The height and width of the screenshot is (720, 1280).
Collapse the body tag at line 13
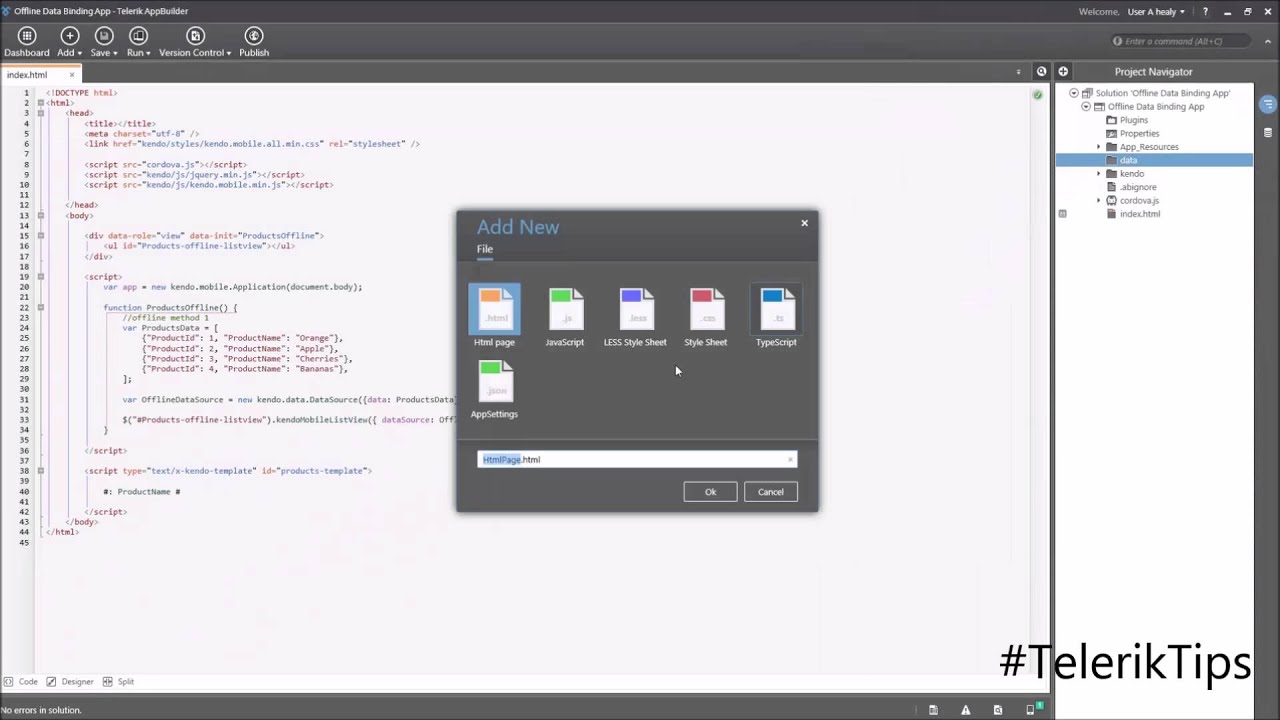pos(41,215)
